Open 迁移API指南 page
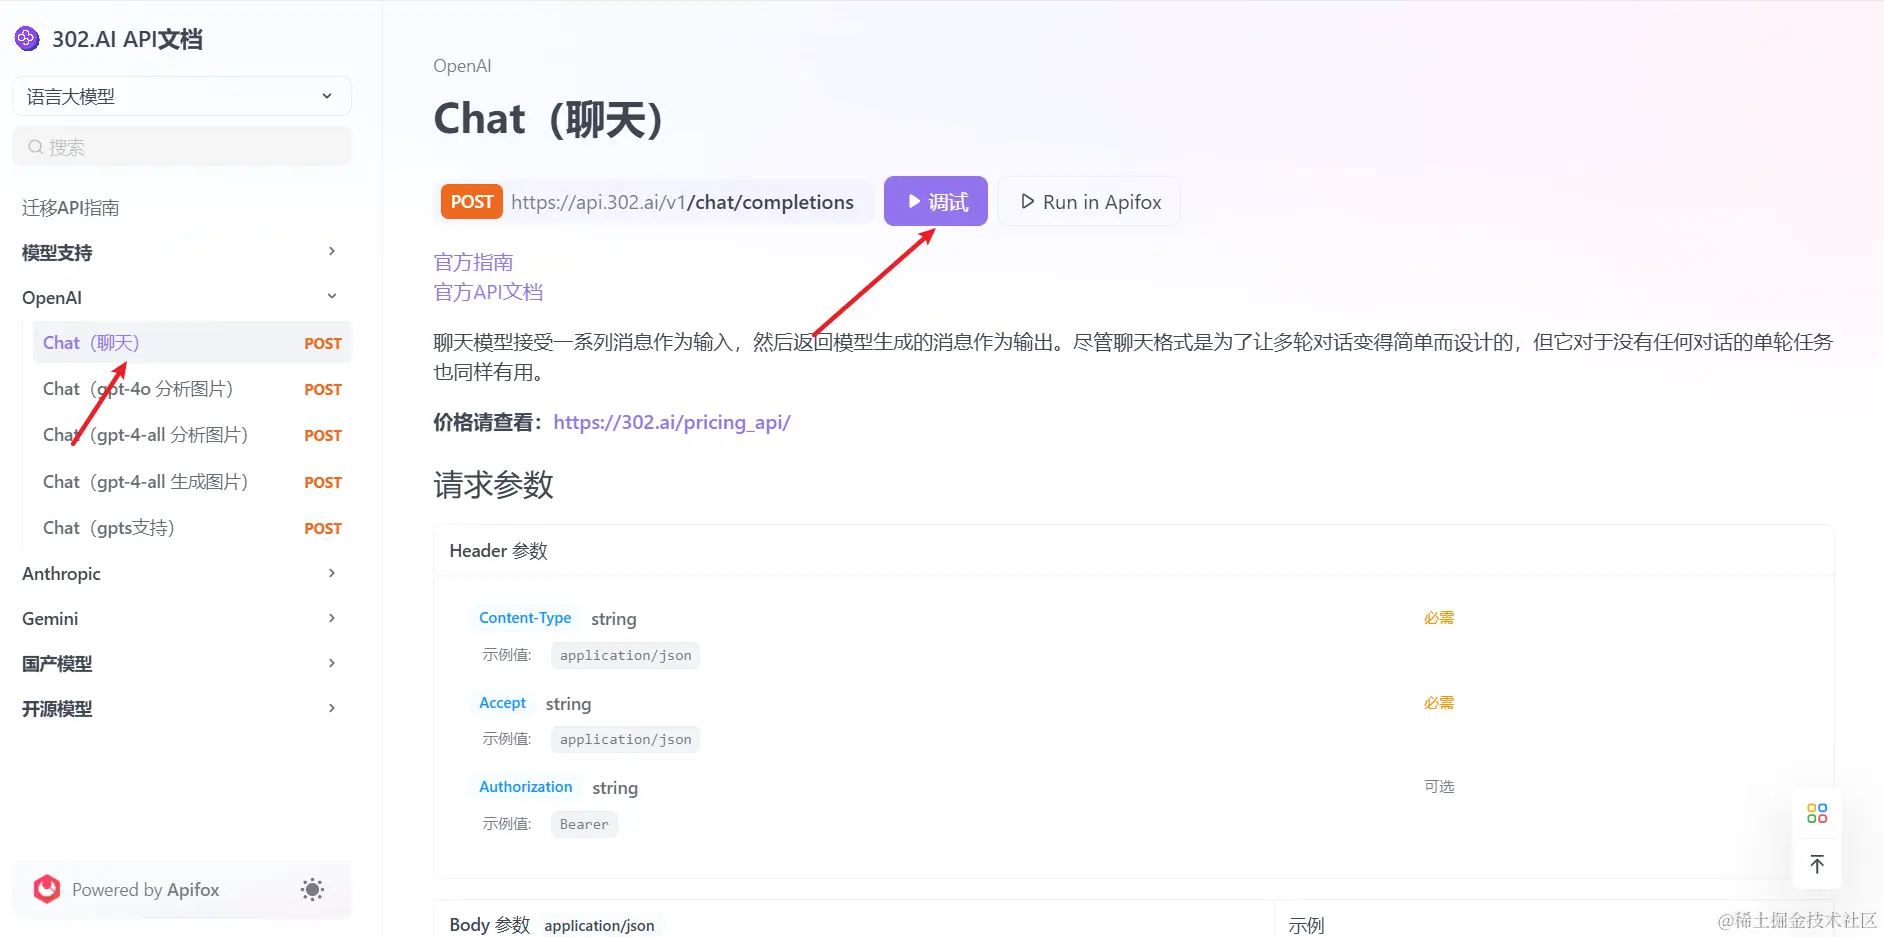1884x937 pixels. click(71, 208)
